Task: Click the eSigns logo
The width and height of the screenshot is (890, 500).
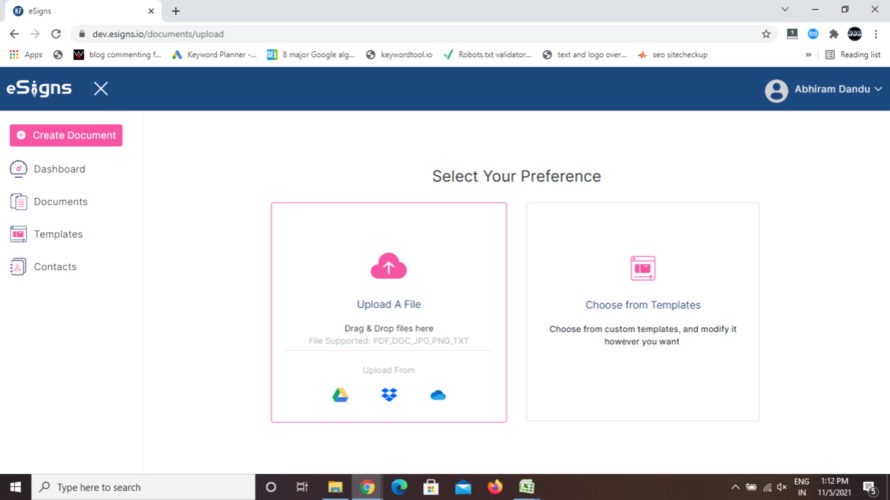Action: point(39,89)
